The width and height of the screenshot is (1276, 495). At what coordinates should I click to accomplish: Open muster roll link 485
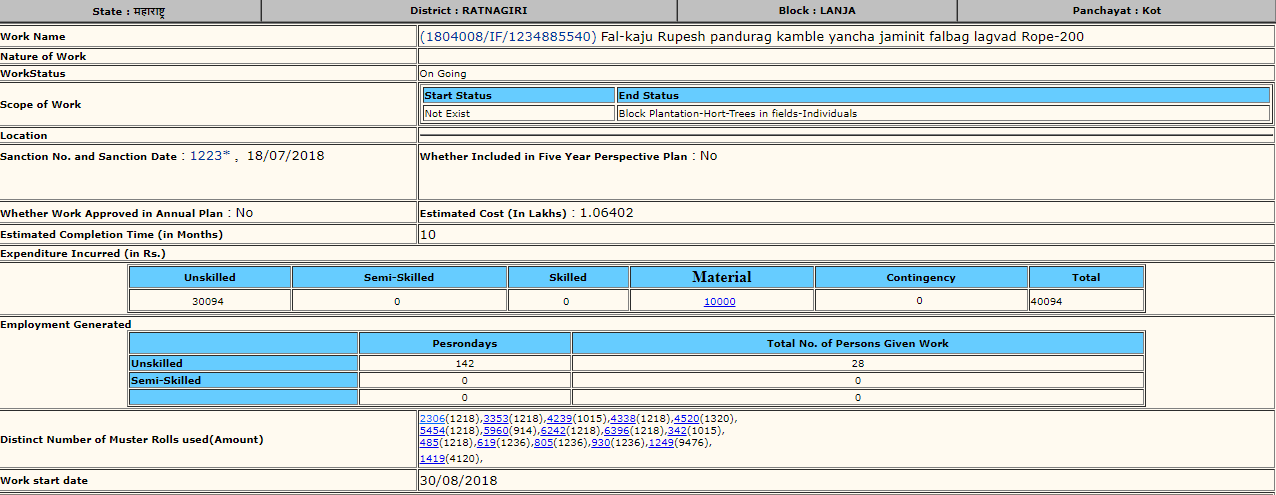coord(429,442)
